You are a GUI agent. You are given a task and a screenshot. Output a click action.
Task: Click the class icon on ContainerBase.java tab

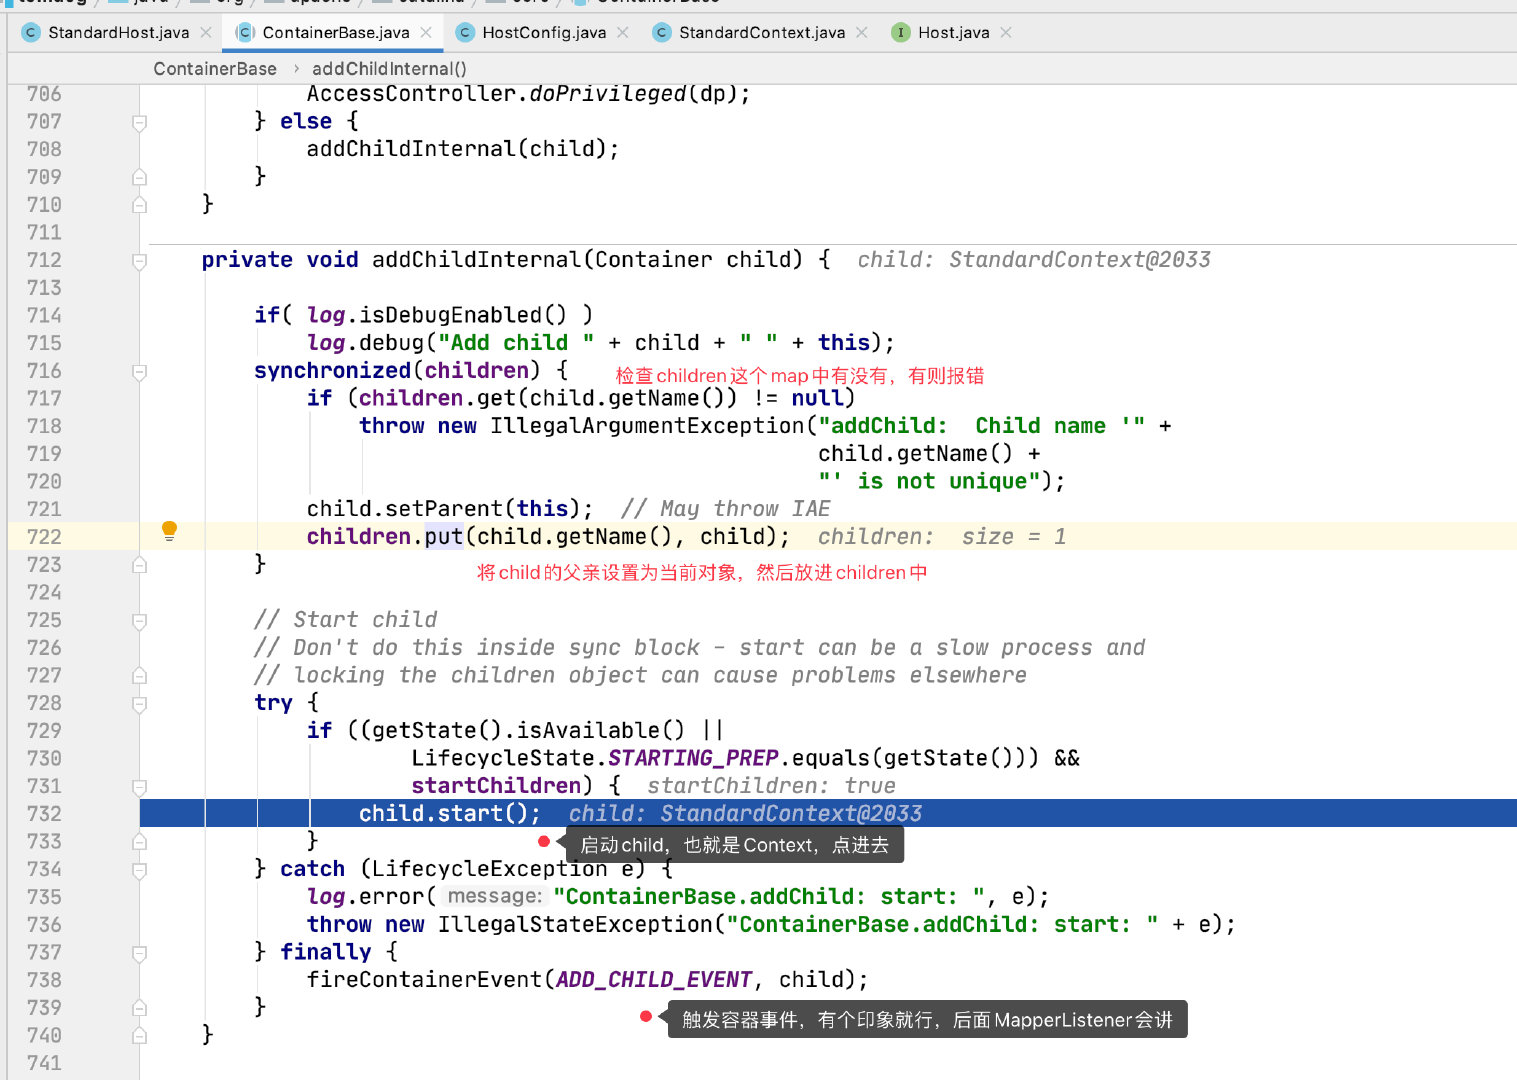click(245, 33)
